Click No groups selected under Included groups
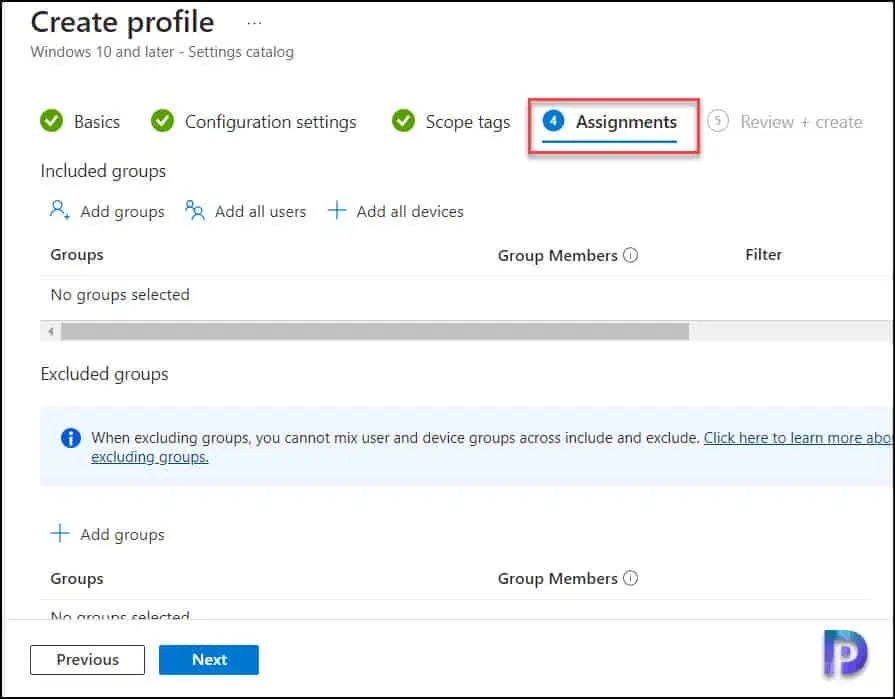This screenshot has height=699, width=895. point(120,294)
